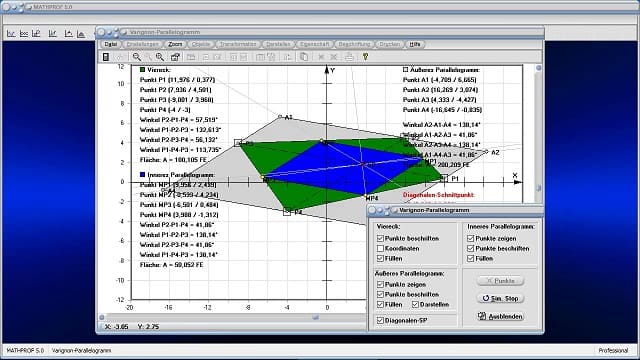Toggle Punkte zeigen under Inneres Parallelogramm

click(x=471, y=238)
